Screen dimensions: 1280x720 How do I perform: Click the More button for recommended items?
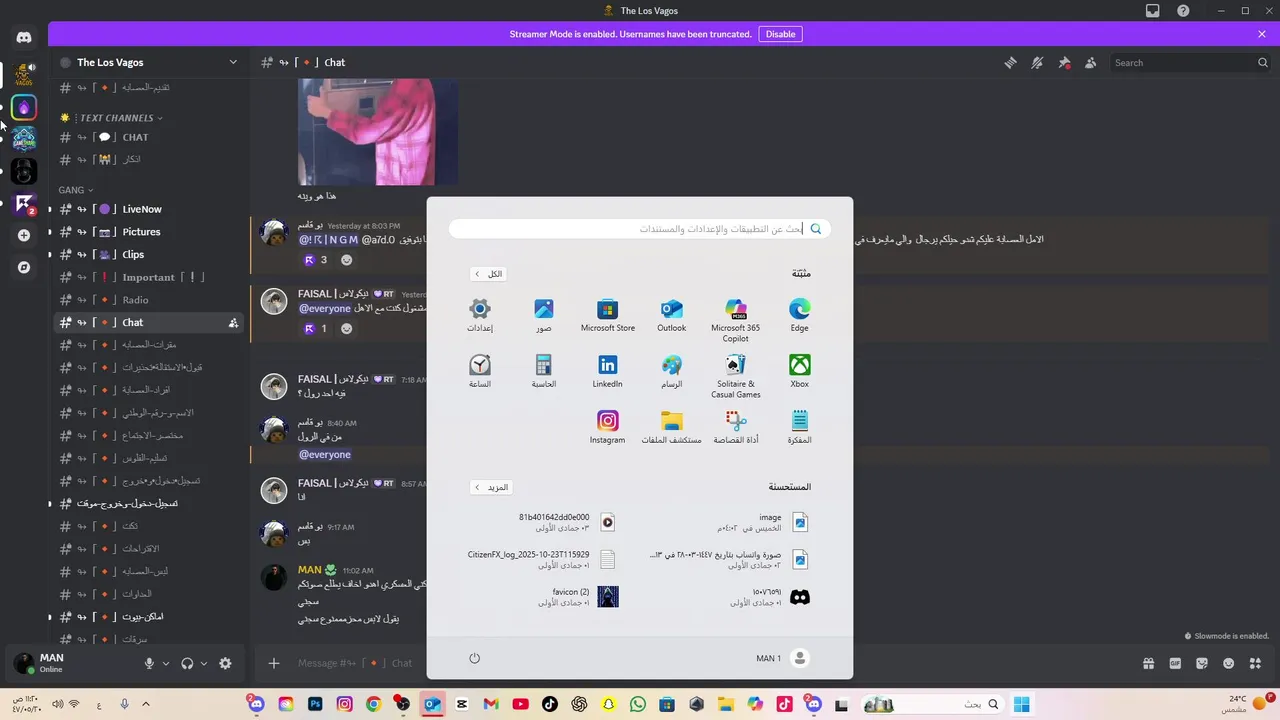point(491,487)
